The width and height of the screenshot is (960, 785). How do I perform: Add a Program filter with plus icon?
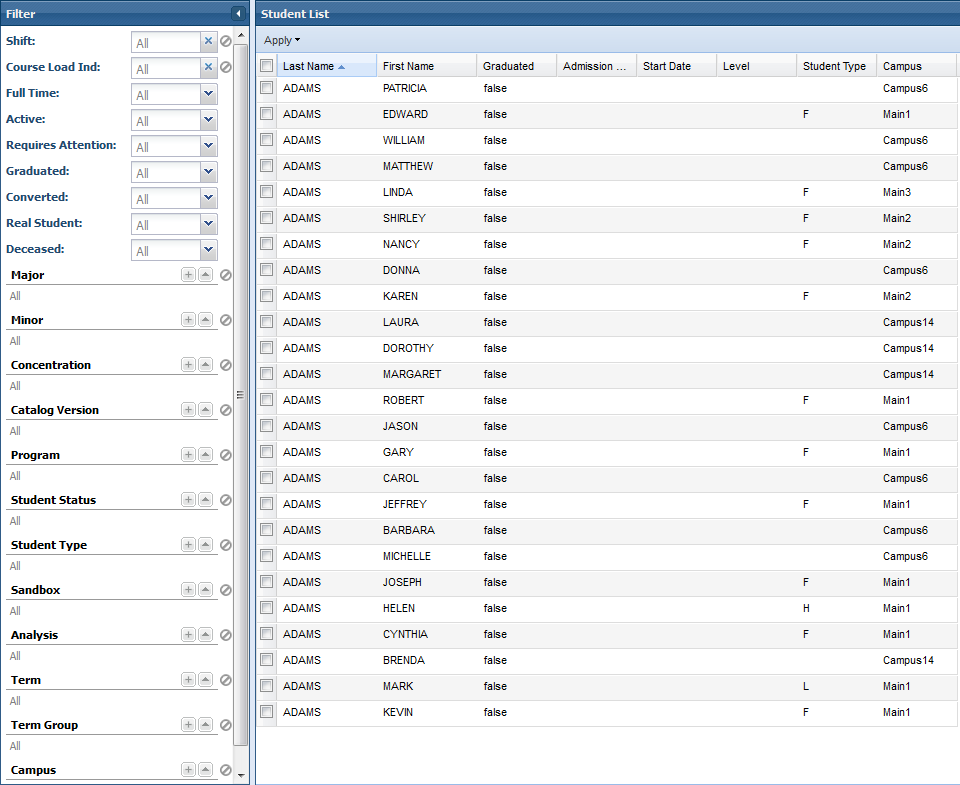[x=188, y=455]
